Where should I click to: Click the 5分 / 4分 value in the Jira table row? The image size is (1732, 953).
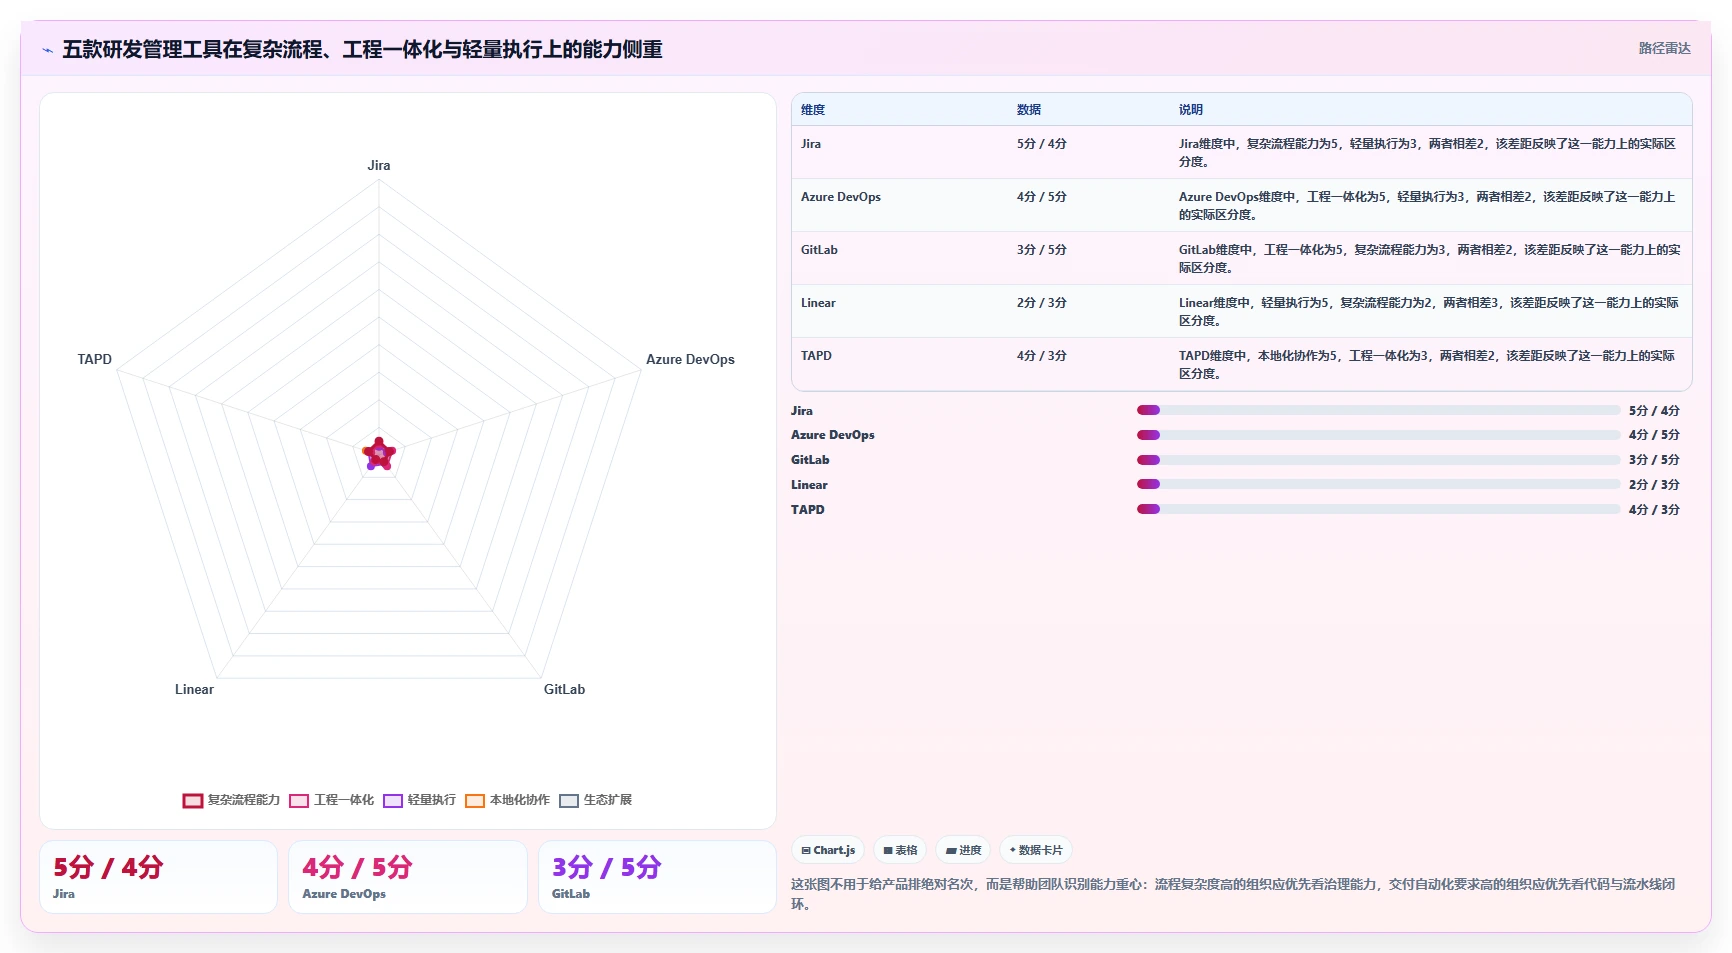click(1042, 144)
